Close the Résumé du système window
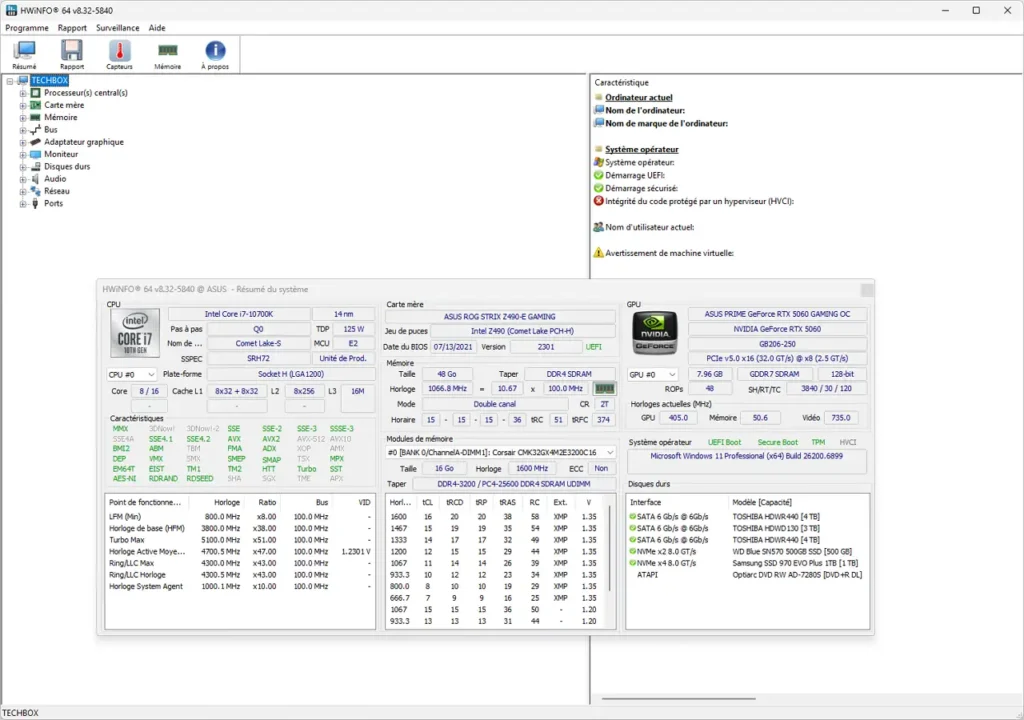Viewport: 1024px width, 720px height. [x=866, y=289]
